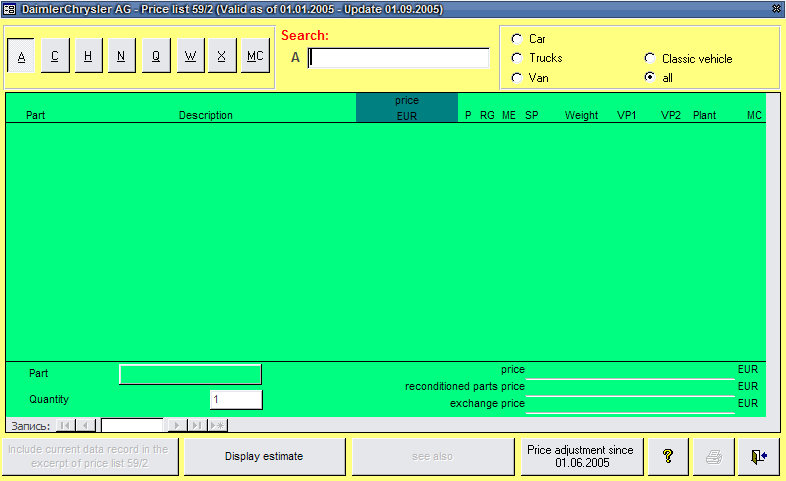Click the price EUR column header
Viewport: 786px width, 481px height.
[x=407, y=108]
